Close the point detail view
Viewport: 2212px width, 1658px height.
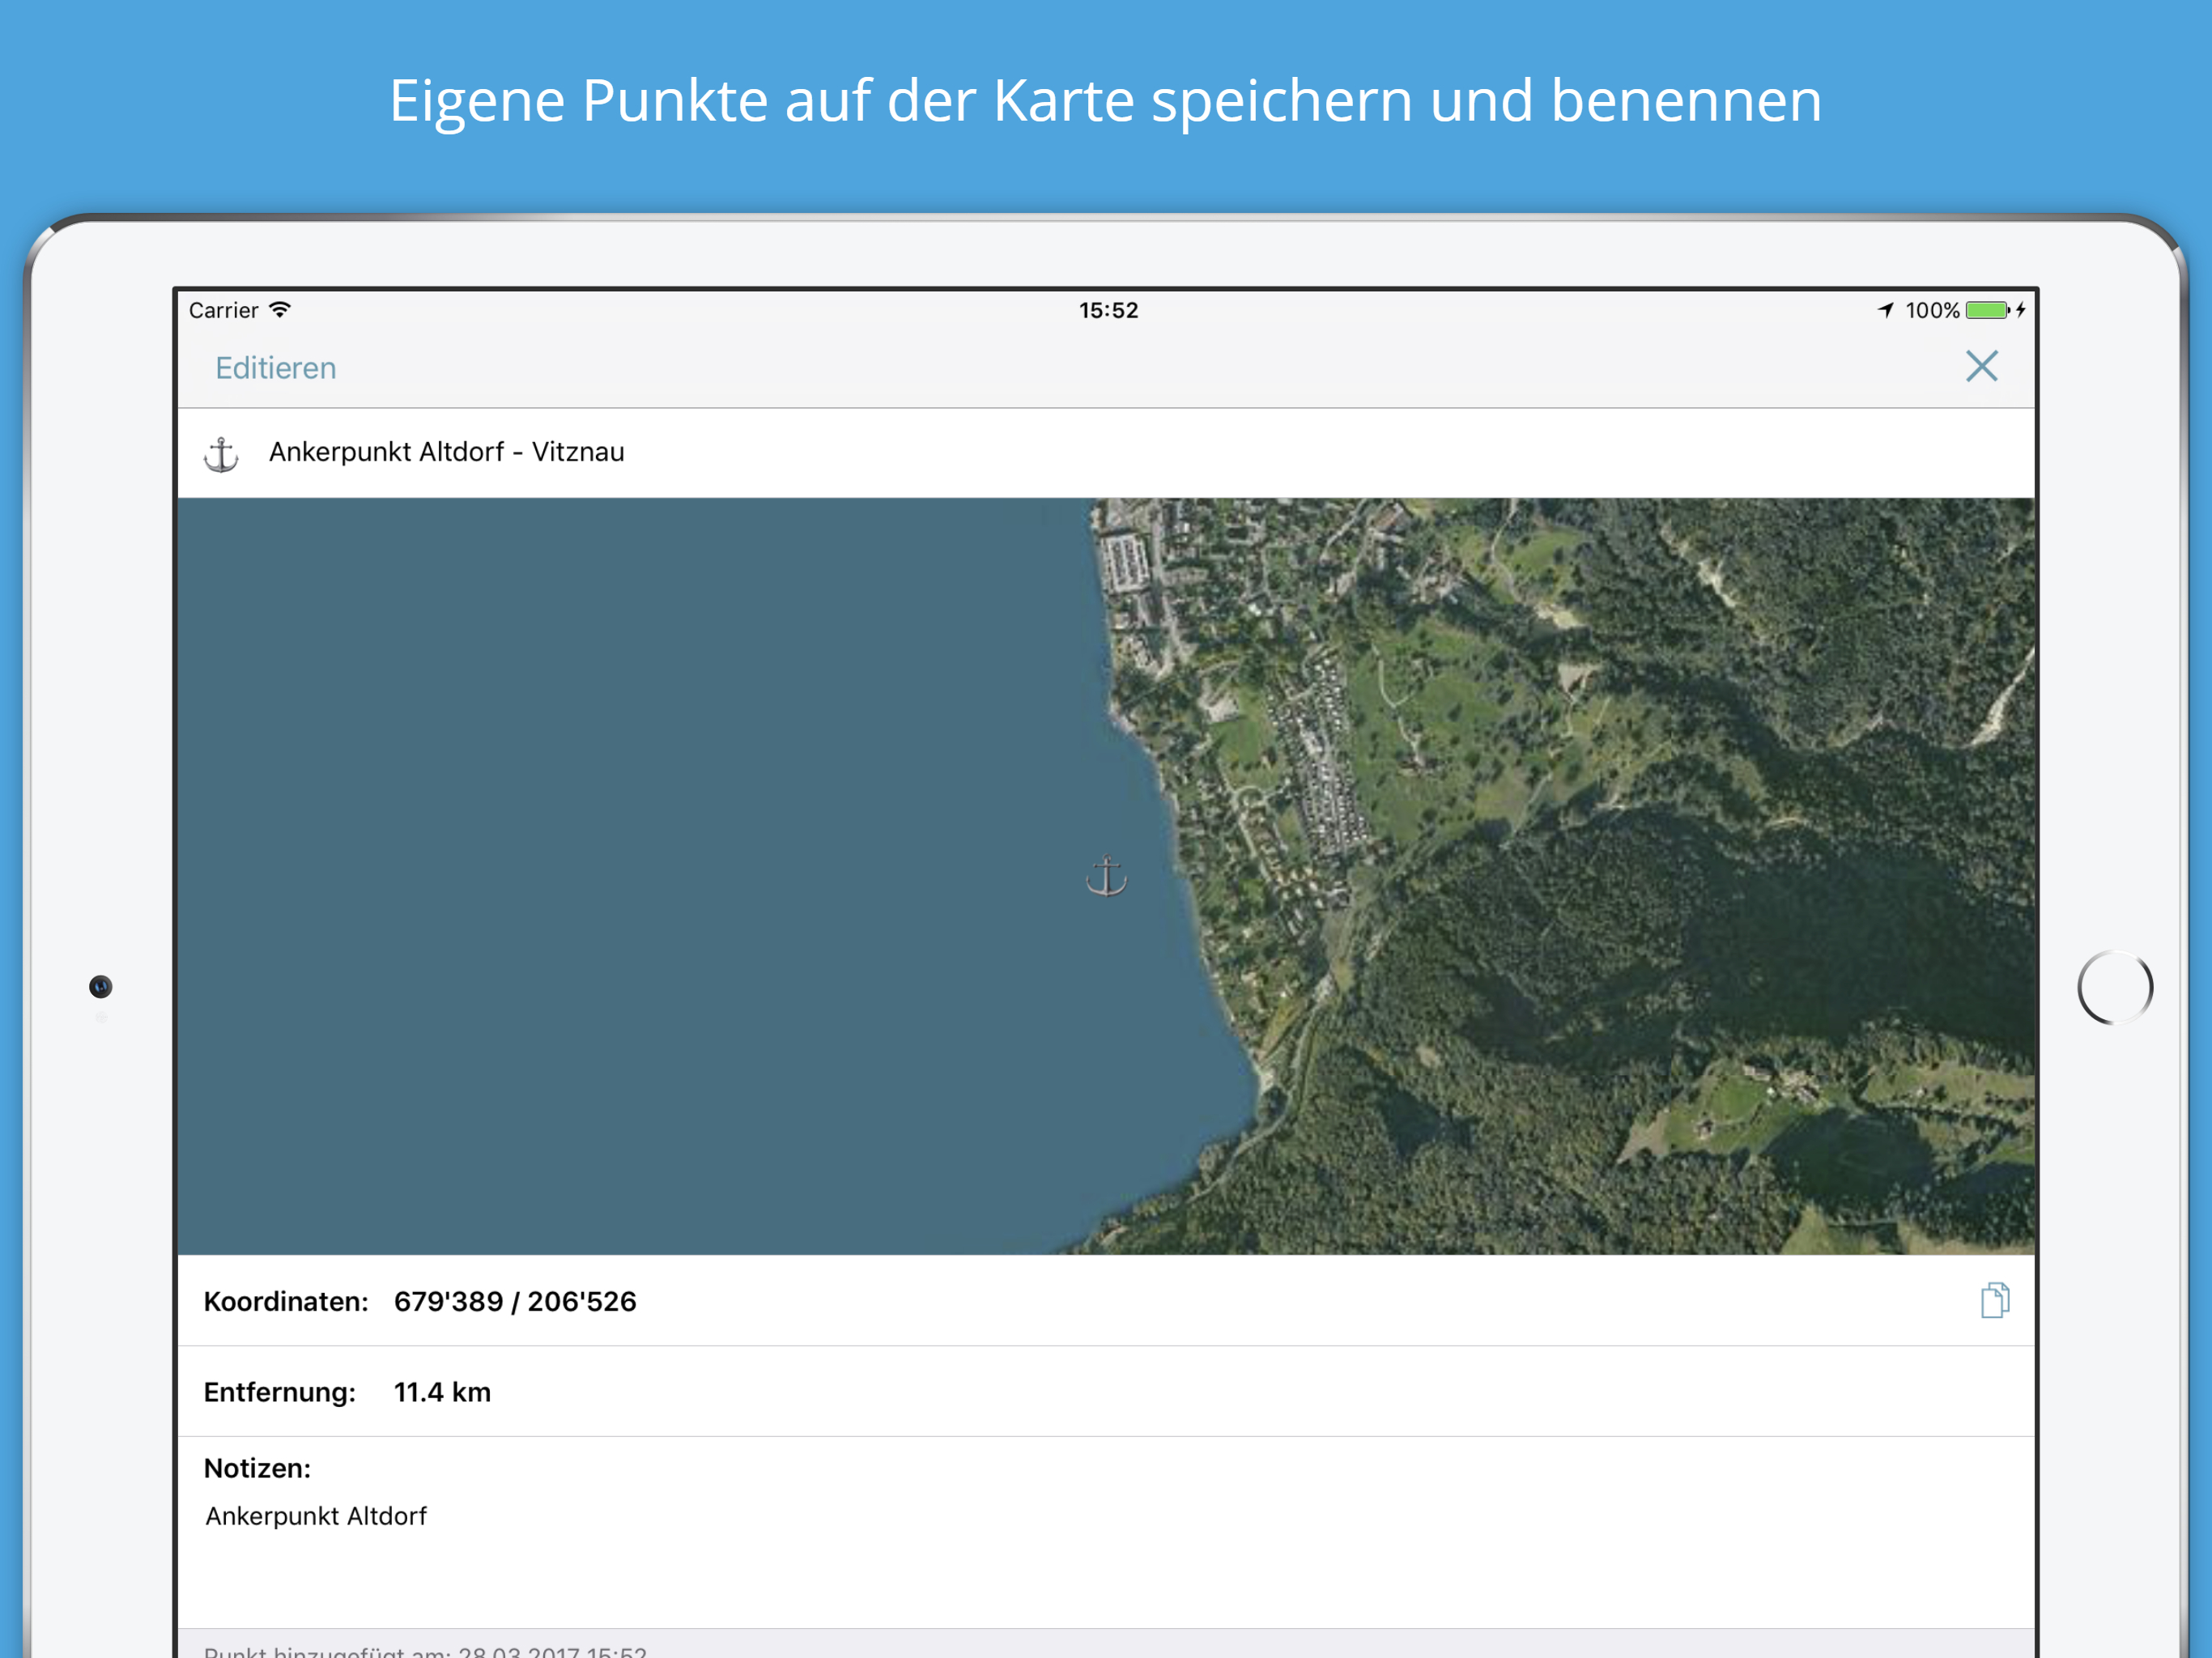[1981, 366]
